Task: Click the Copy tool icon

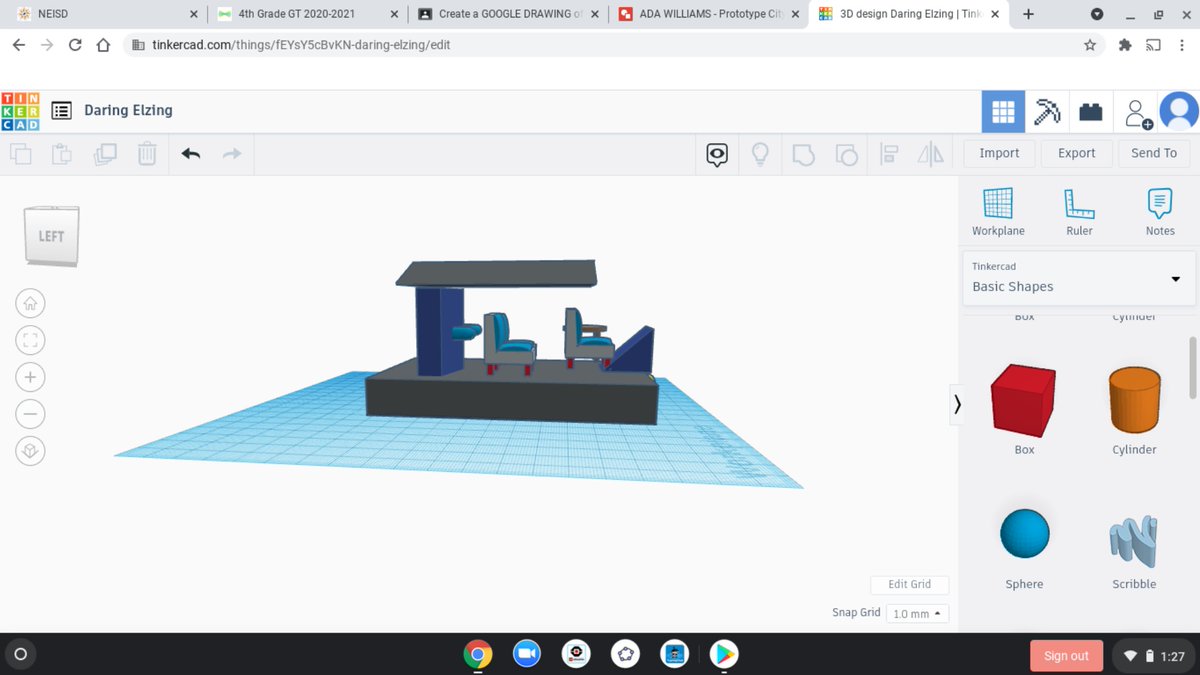Action: point(21,154)
